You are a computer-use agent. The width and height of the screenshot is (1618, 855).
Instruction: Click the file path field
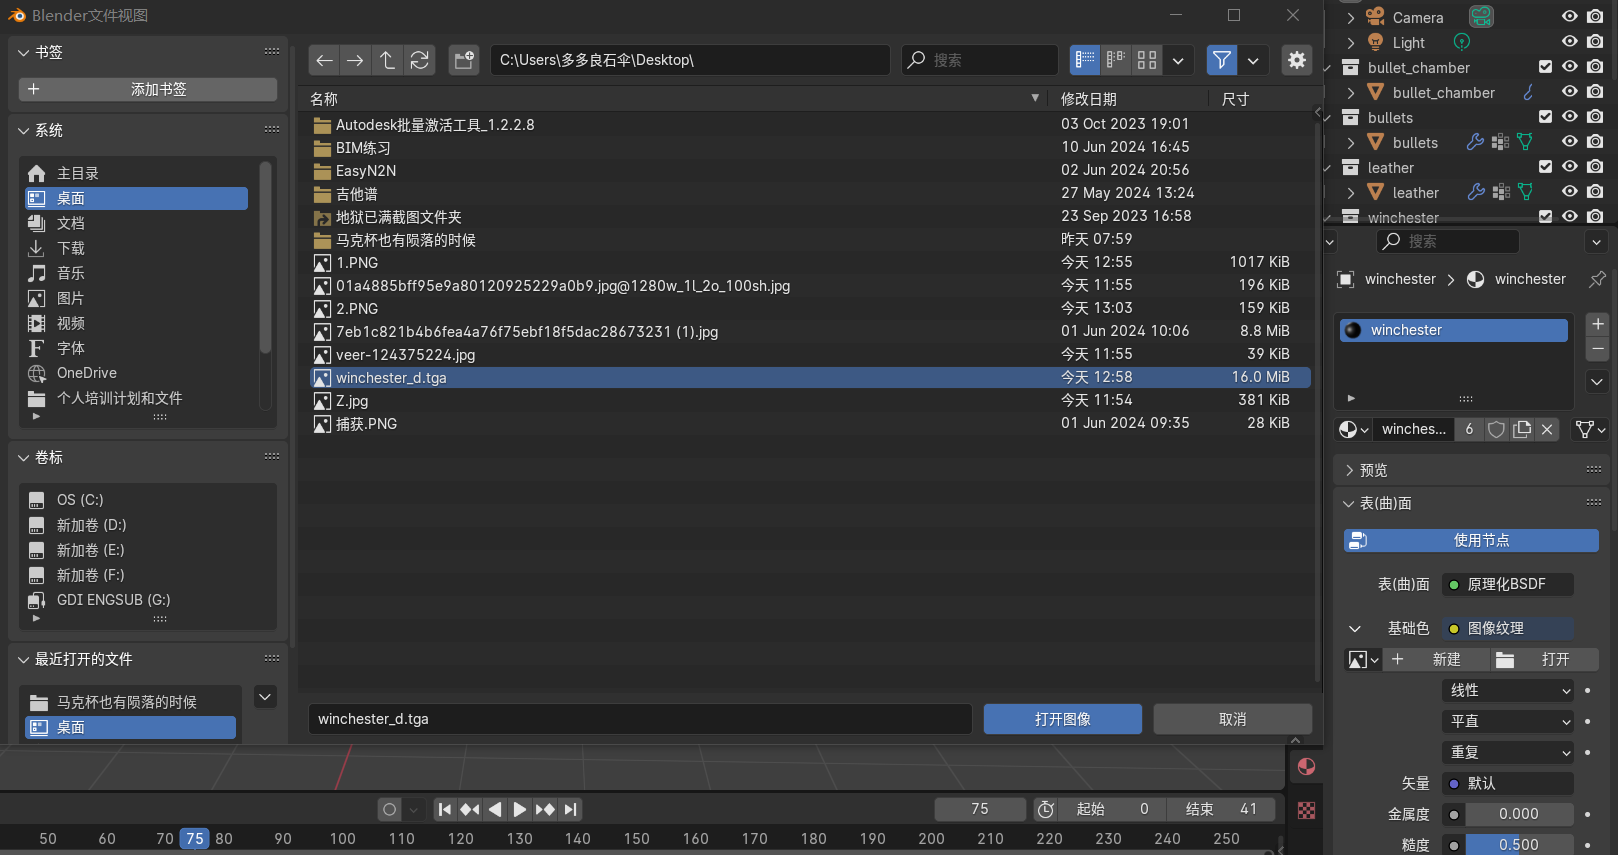tap(690, 60)
